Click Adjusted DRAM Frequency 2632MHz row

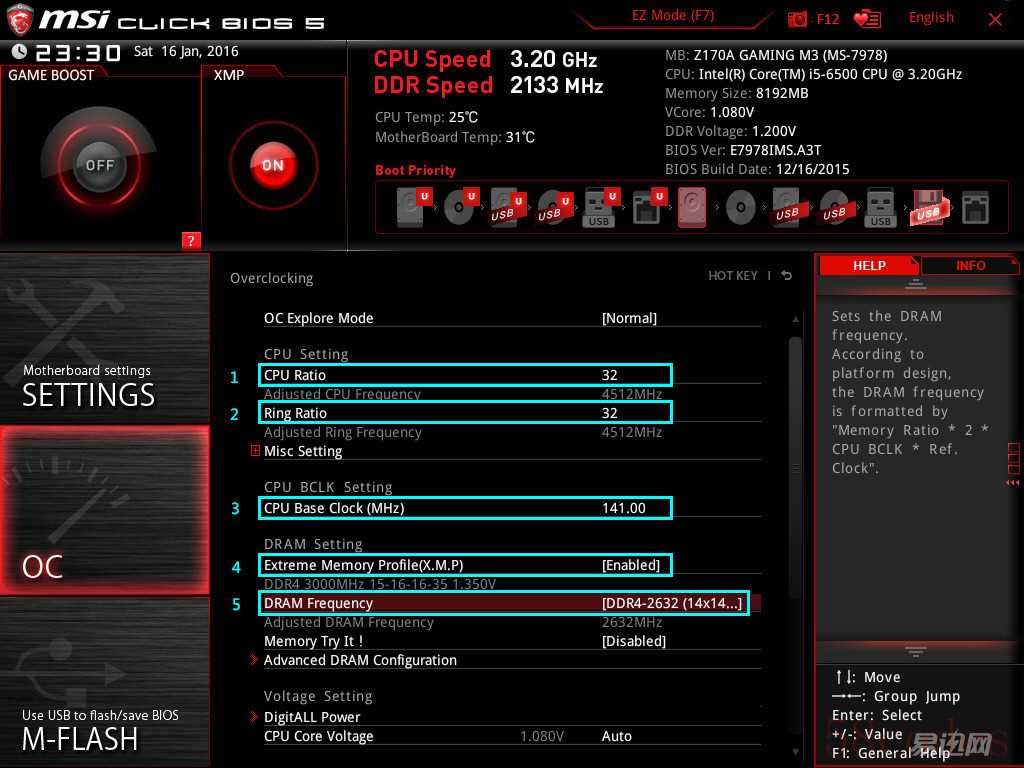(x=463, y=622)
